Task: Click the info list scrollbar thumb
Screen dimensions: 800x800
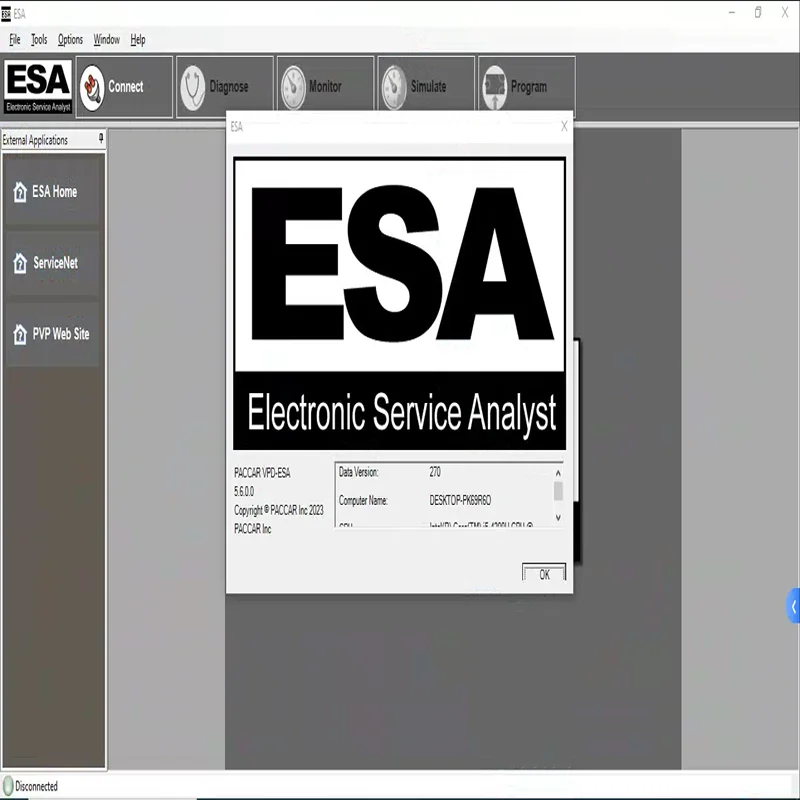Action: point(558,492)
